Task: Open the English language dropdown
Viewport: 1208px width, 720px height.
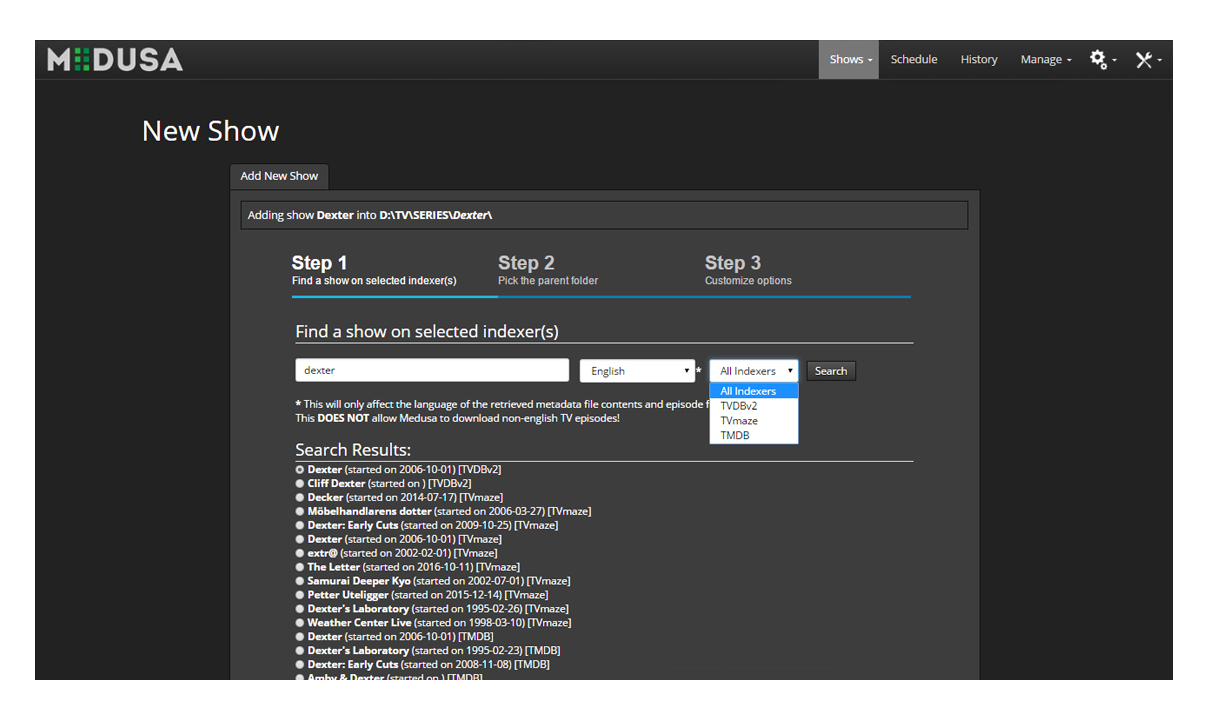Action: tap(637, 371)
